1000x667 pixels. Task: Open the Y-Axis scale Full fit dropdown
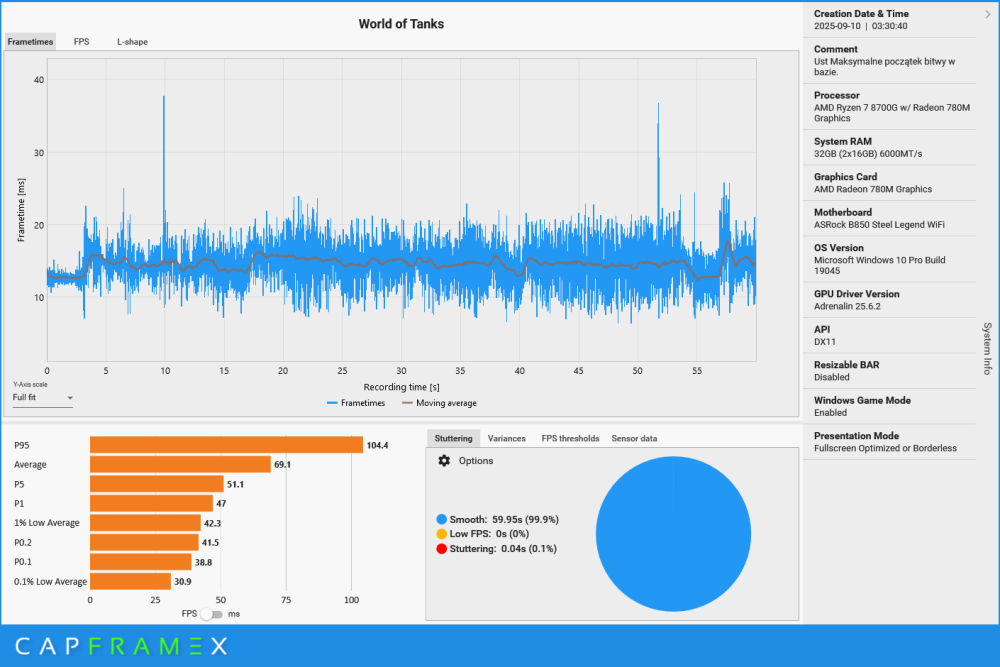coord(43,398)
